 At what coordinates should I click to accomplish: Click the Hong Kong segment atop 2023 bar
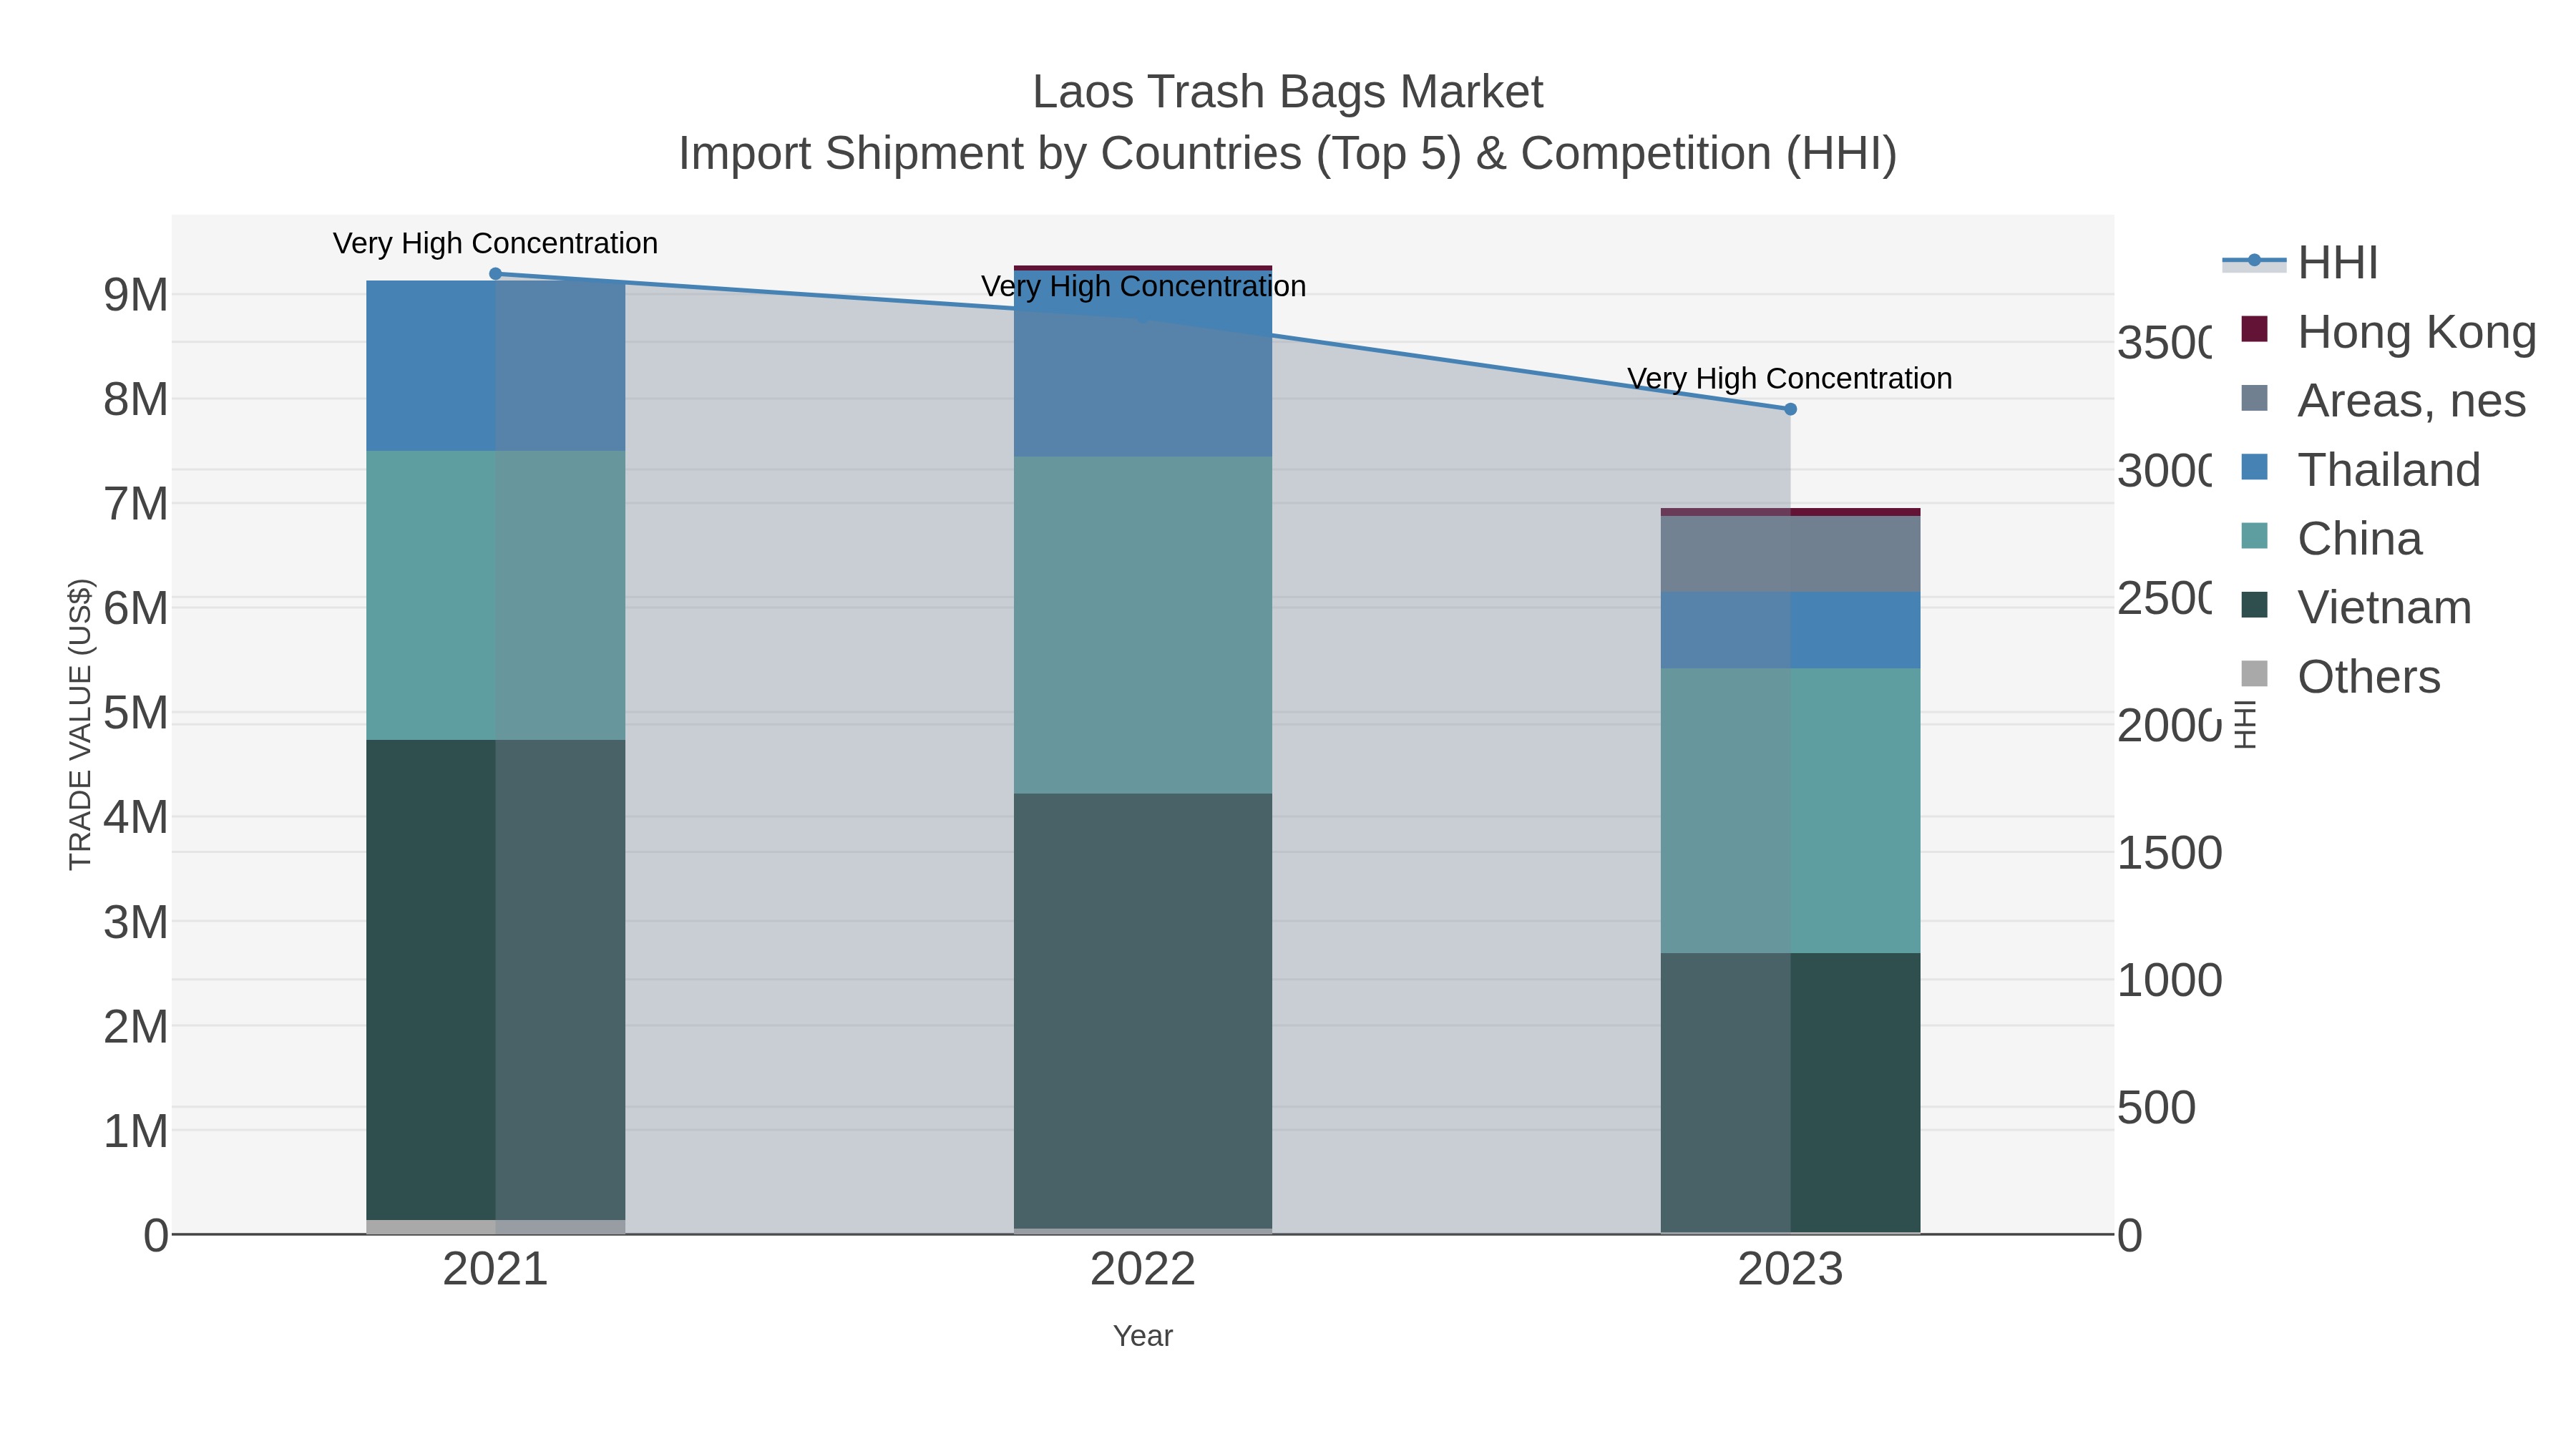tap(1790, 512)
